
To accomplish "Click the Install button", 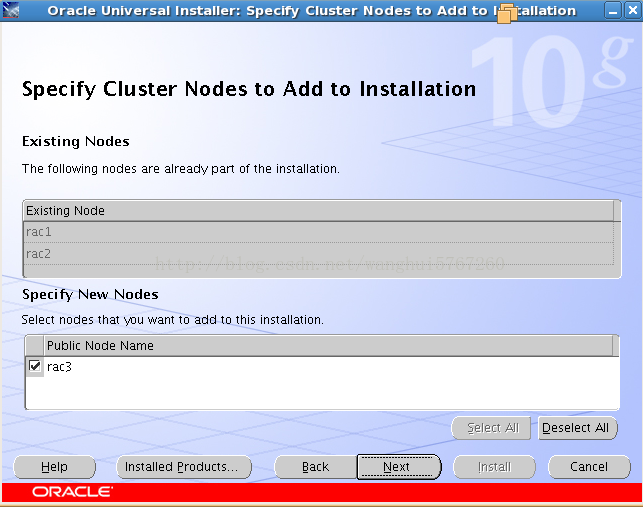I will 494,467.
